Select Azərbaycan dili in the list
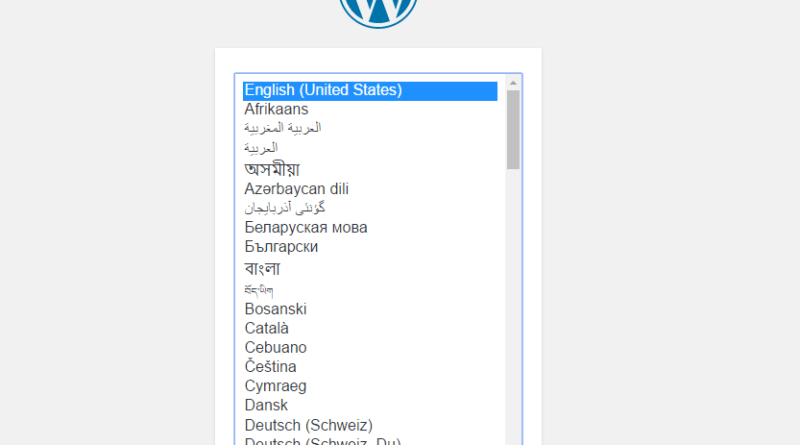 click(296, 188)
